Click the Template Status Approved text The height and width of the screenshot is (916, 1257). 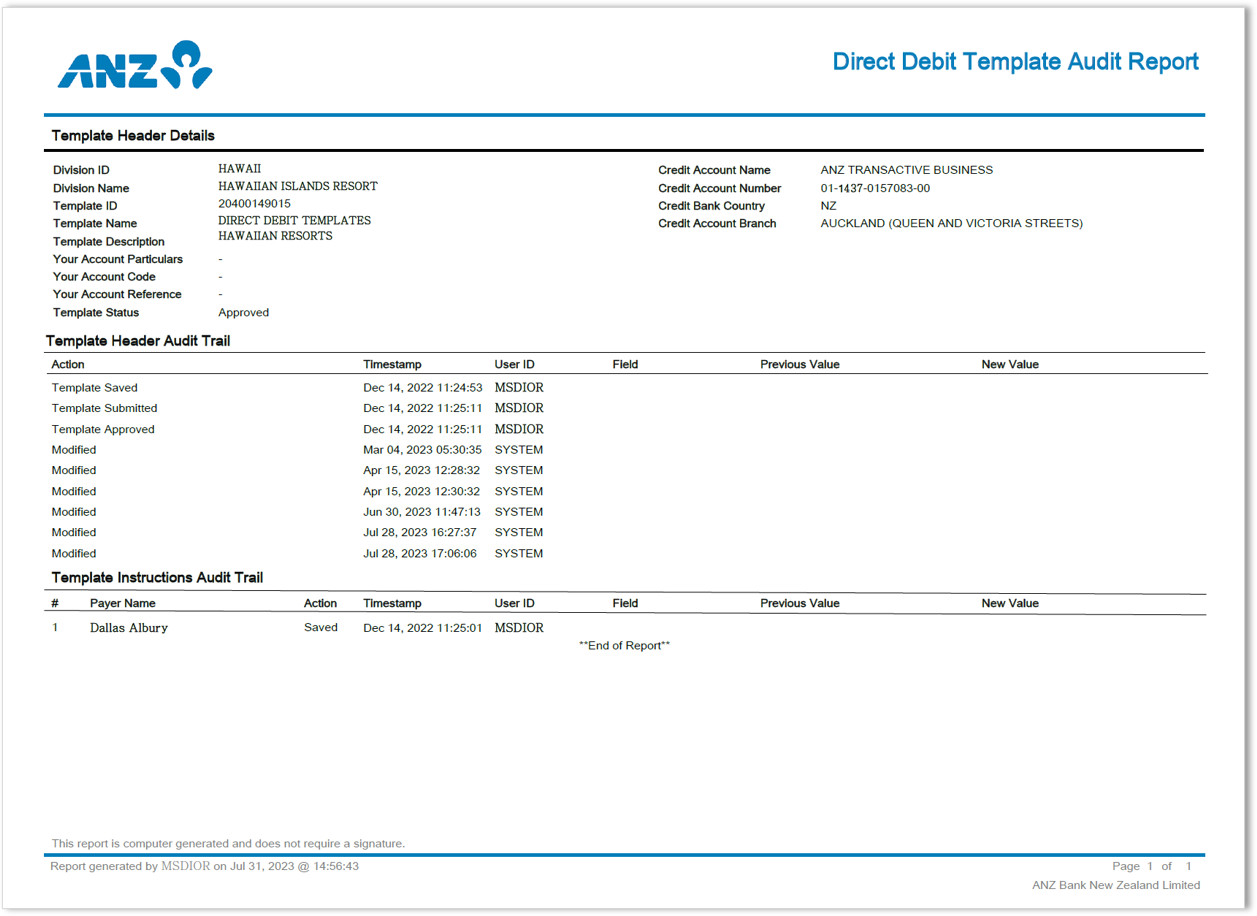[243, 312]
